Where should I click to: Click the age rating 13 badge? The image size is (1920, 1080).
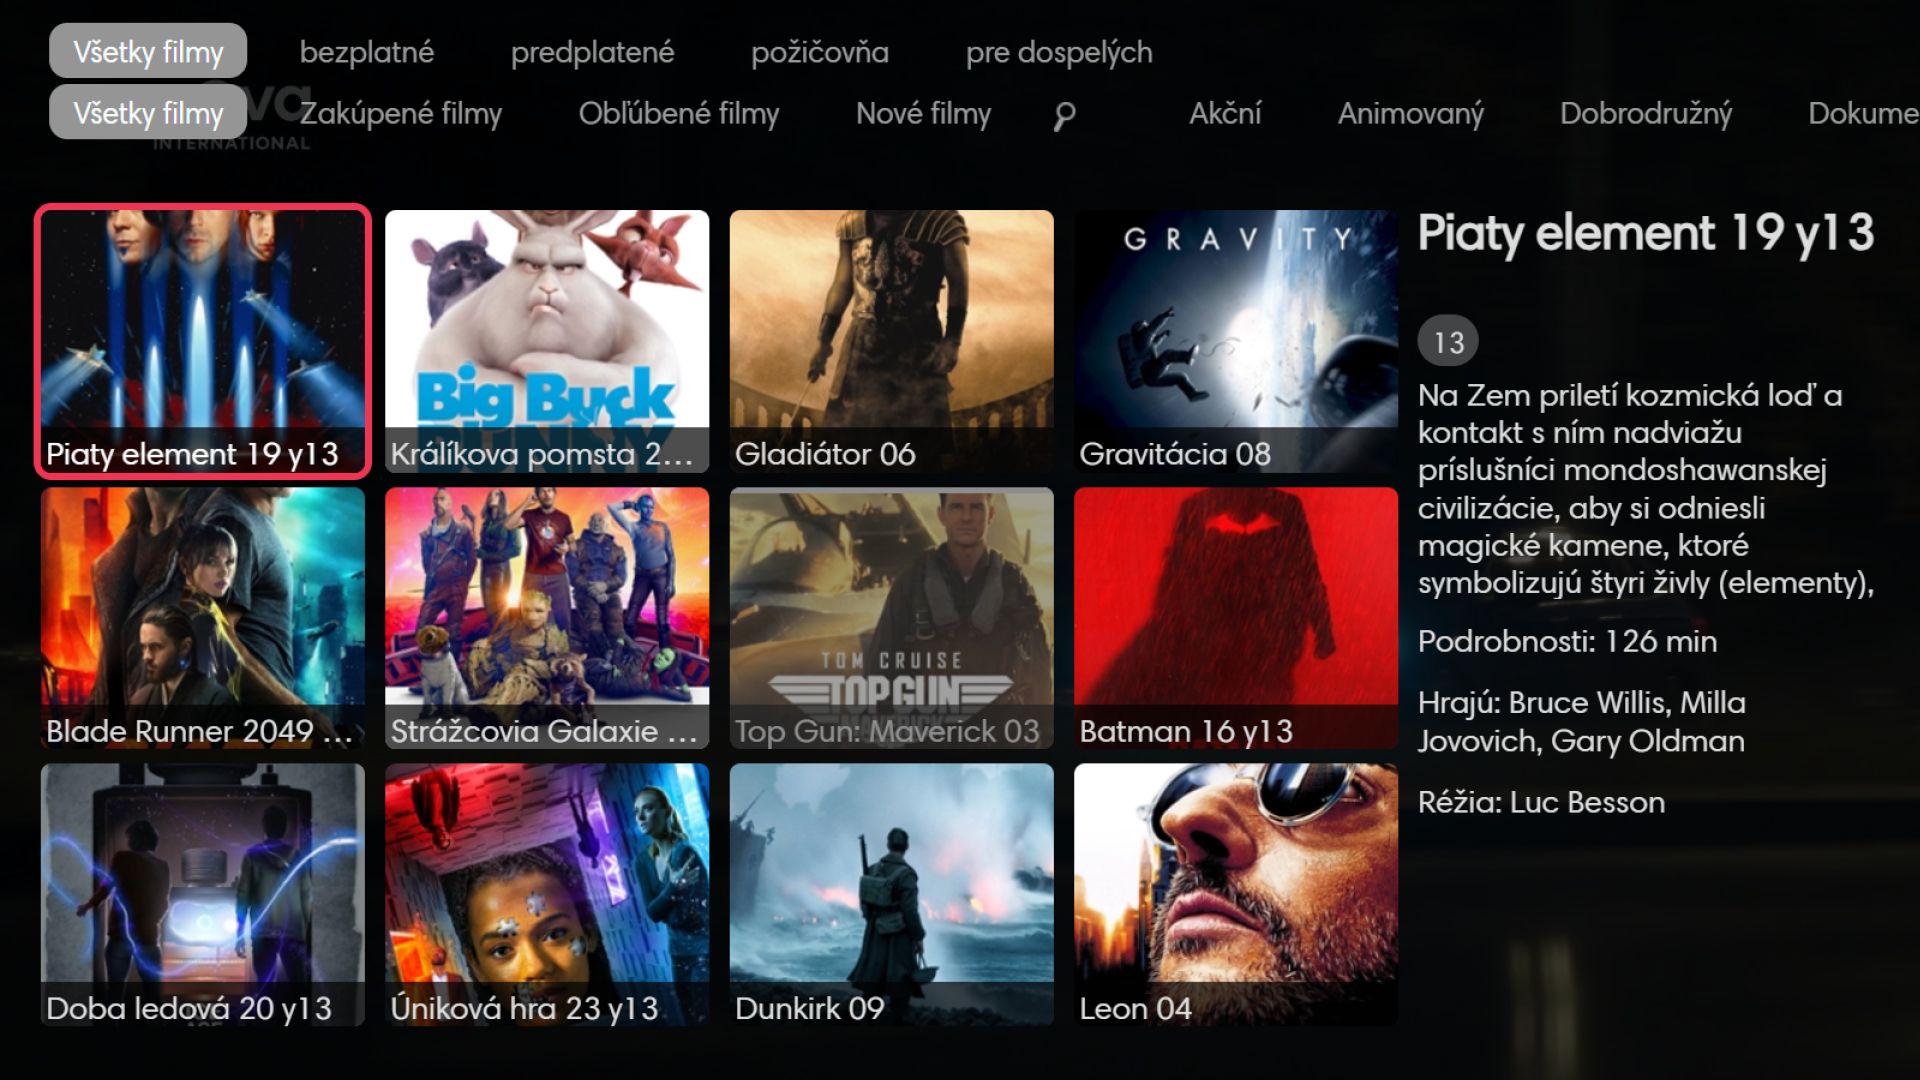[1448, 342]
